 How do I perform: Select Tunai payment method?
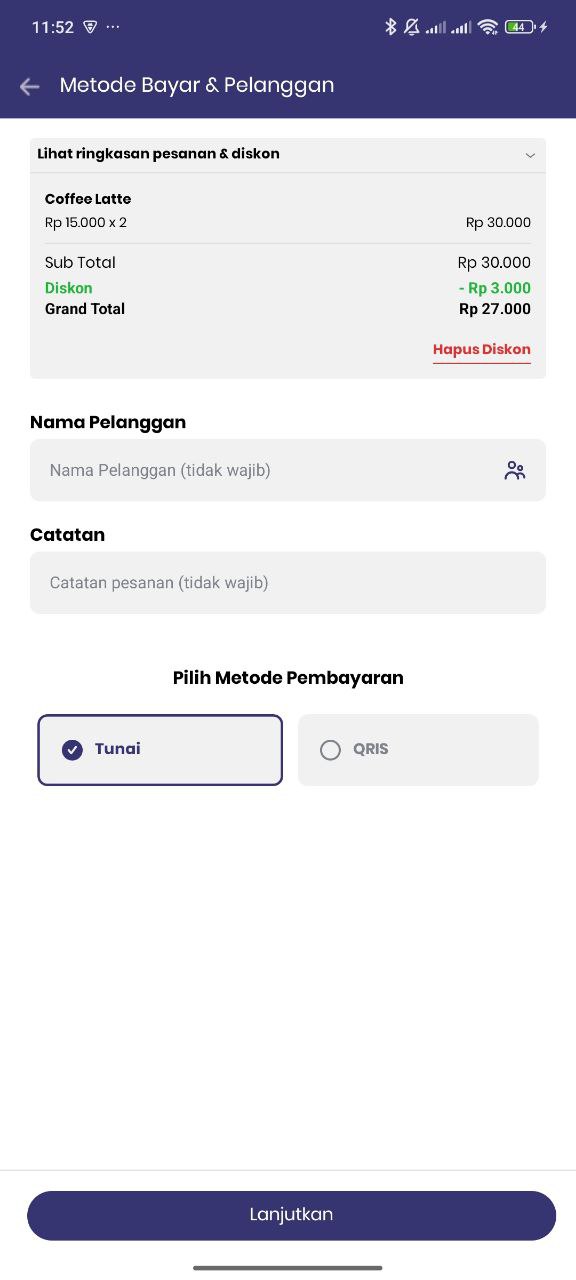(160, 750)
